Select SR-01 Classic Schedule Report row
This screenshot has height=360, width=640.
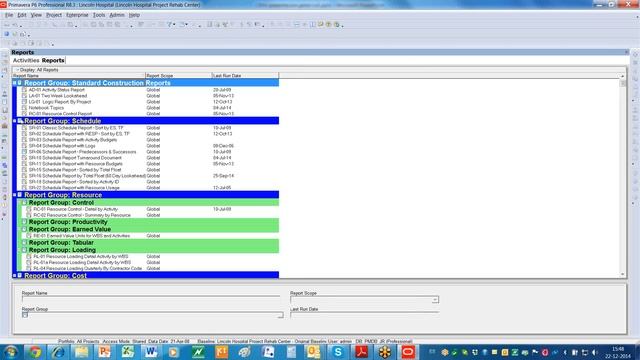(149, 128)
